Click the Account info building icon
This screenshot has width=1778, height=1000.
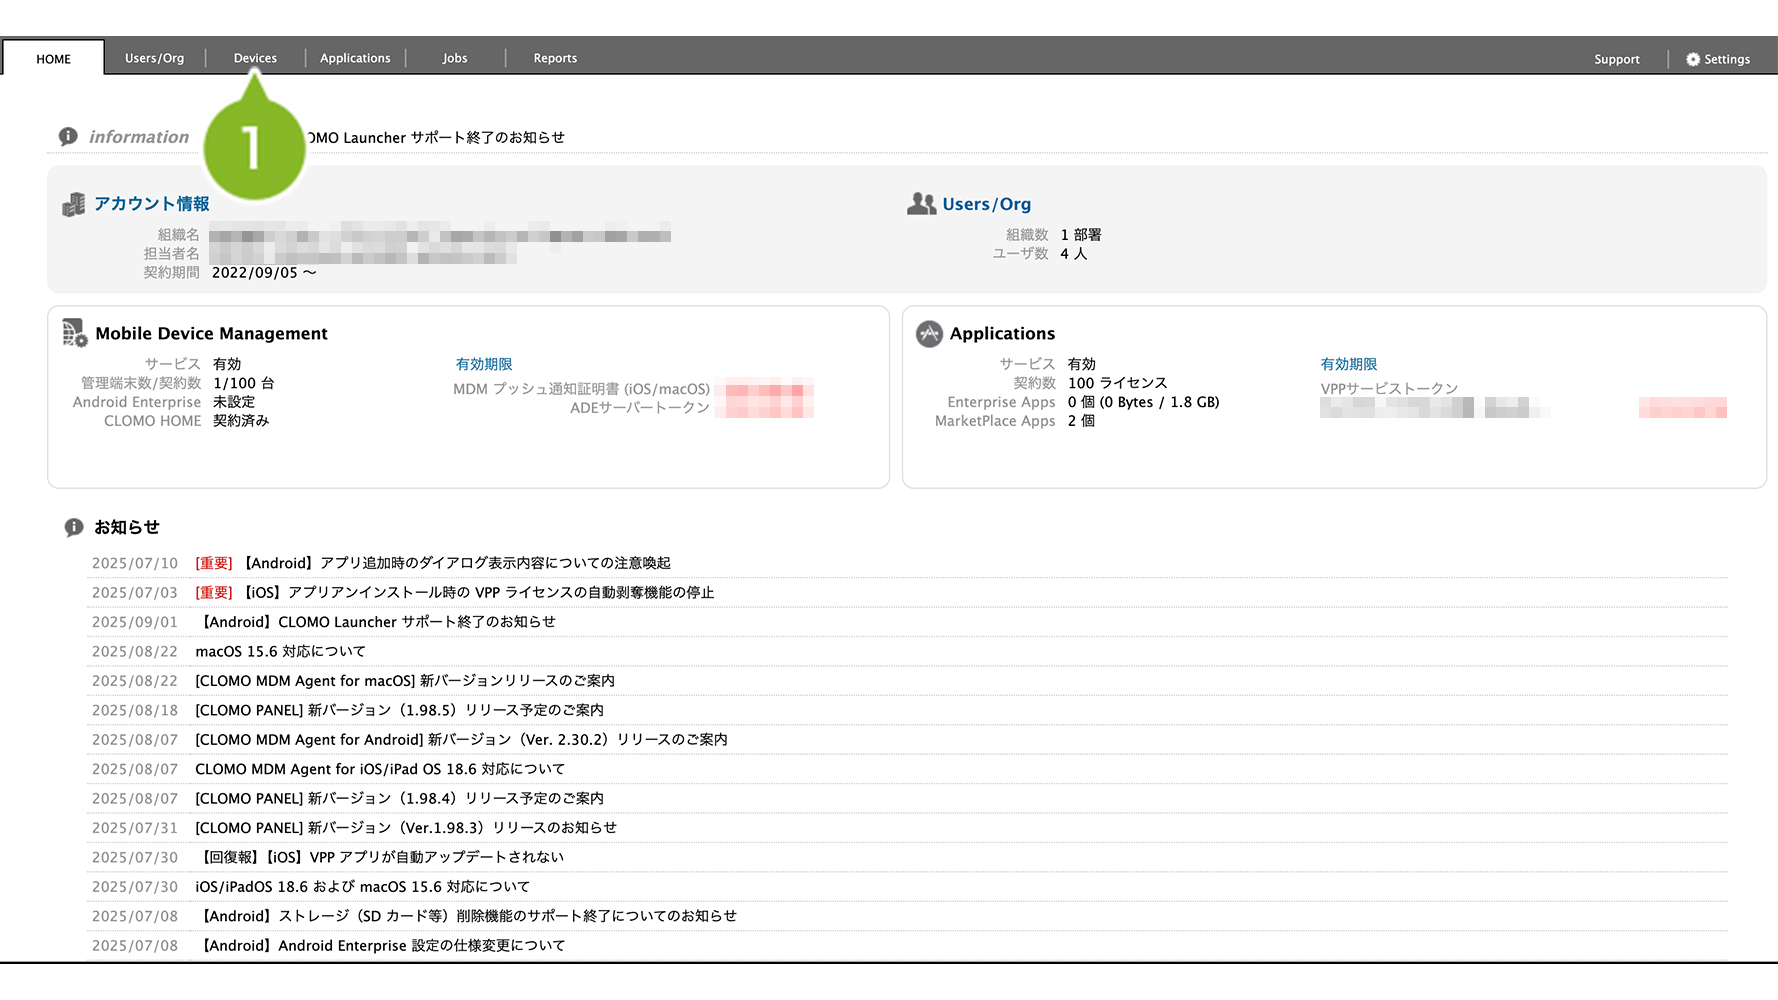coord(73,205)
